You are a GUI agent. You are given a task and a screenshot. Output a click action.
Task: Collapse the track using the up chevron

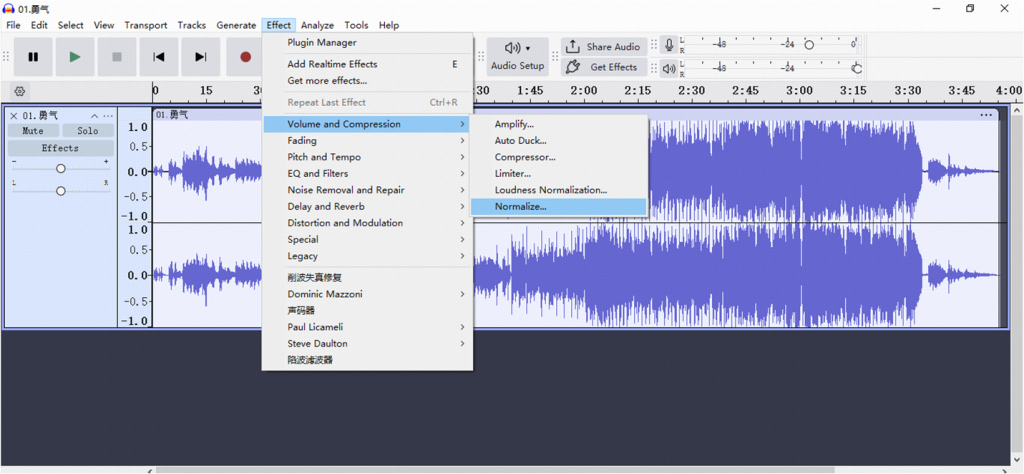(x=95, y=116)
